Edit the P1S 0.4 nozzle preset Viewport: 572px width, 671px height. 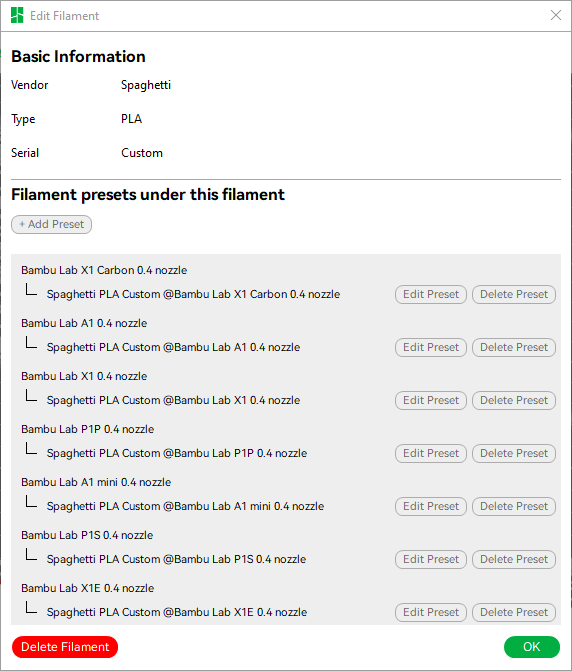(431, 560)
